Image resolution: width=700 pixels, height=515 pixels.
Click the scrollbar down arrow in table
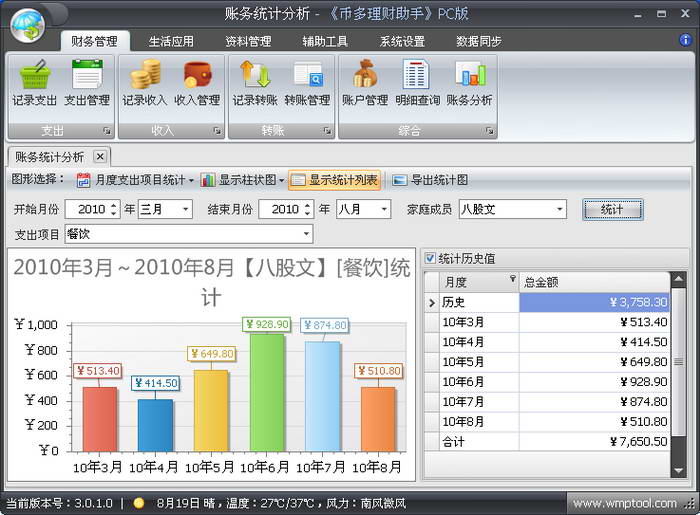(x=679, y=470)
